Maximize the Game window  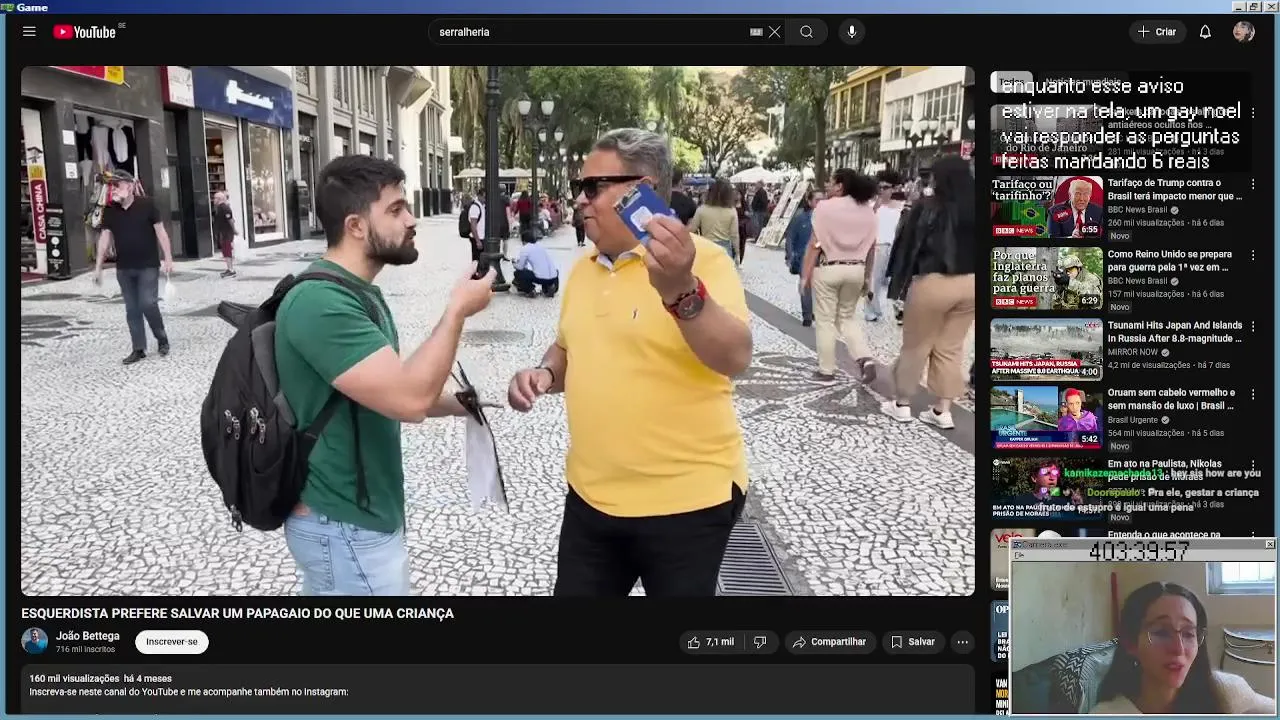[1253, 7]
